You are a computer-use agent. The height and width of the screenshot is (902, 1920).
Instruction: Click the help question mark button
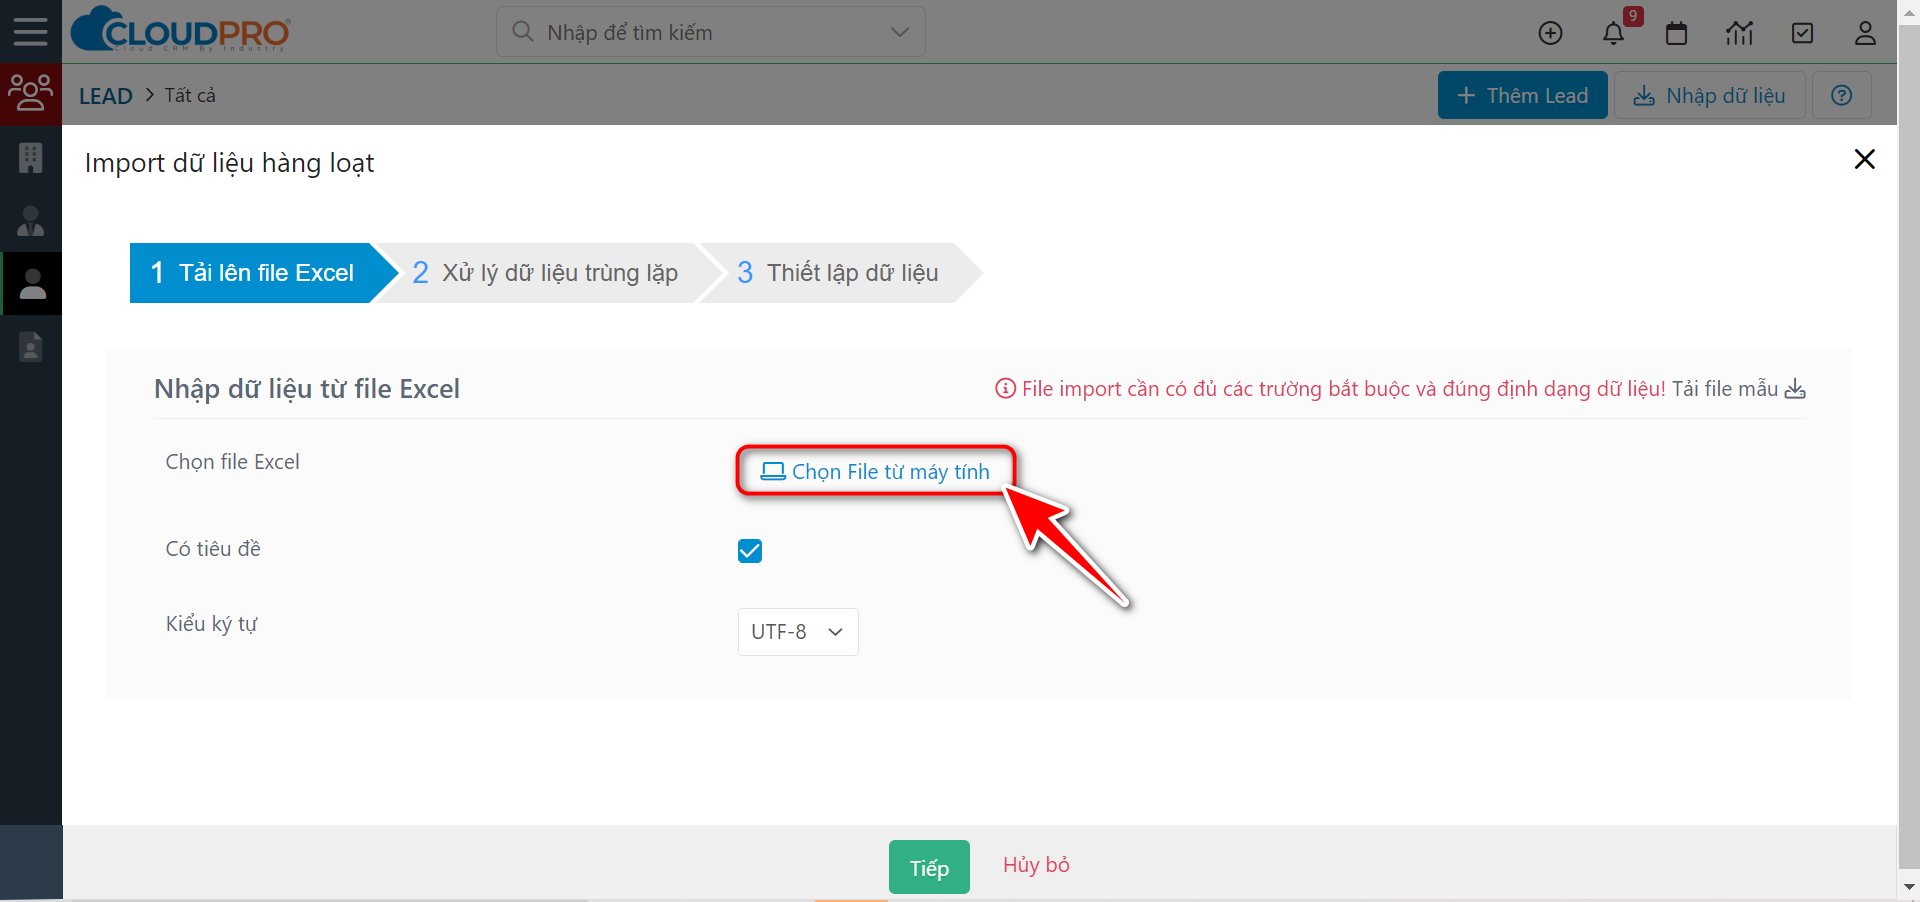coord(1842,95)
